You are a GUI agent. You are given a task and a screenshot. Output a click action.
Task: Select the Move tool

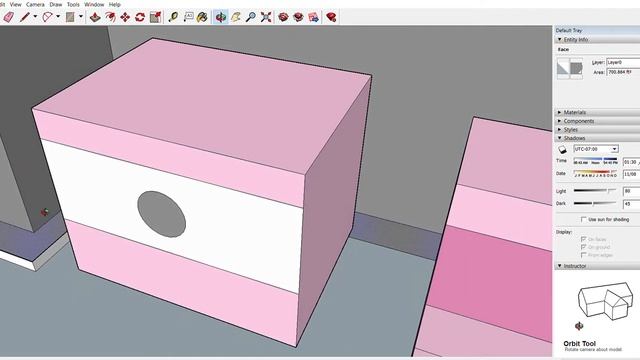pyautogui.click(x=125, y=17)
